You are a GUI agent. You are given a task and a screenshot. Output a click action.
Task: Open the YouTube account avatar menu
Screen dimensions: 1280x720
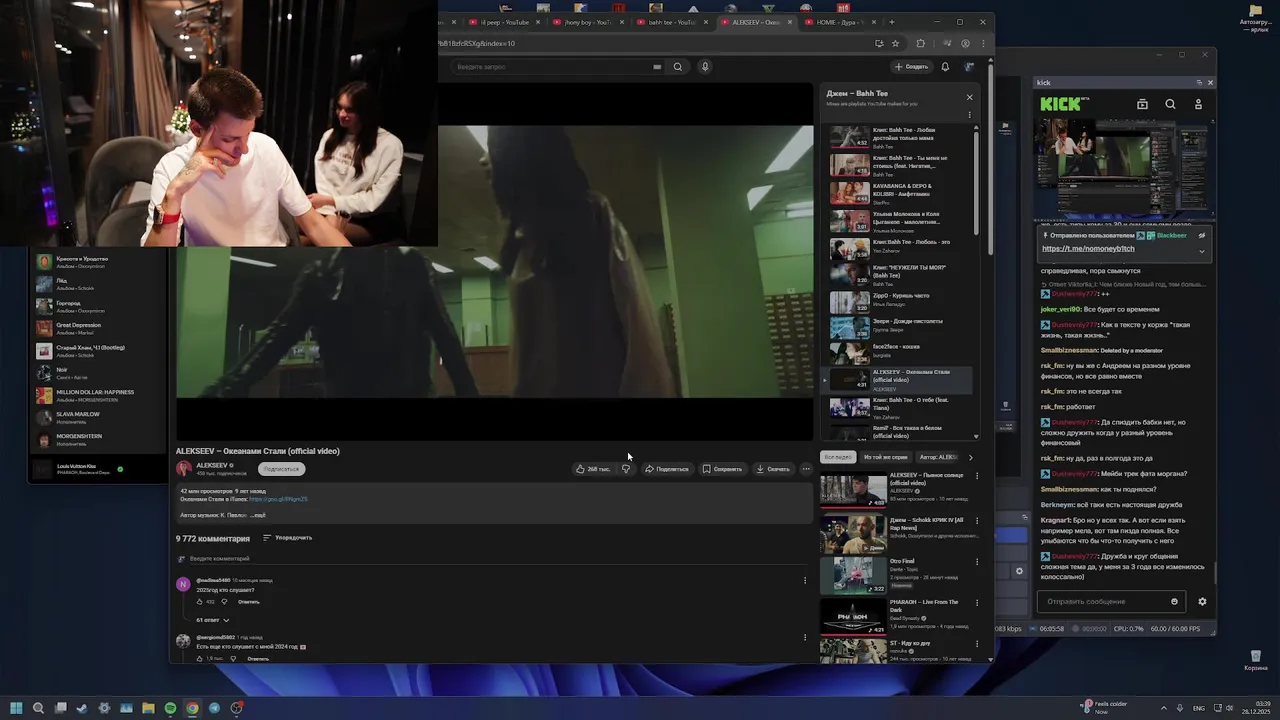969,67
